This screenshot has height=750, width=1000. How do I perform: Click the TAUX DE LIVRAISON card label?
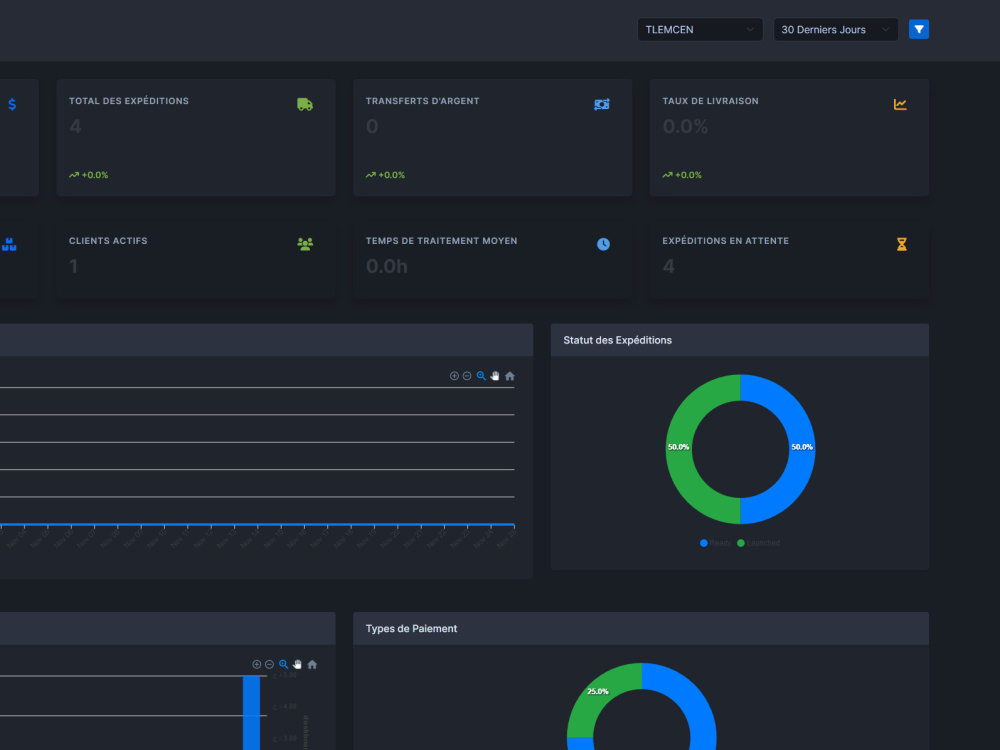pos(710,101)
